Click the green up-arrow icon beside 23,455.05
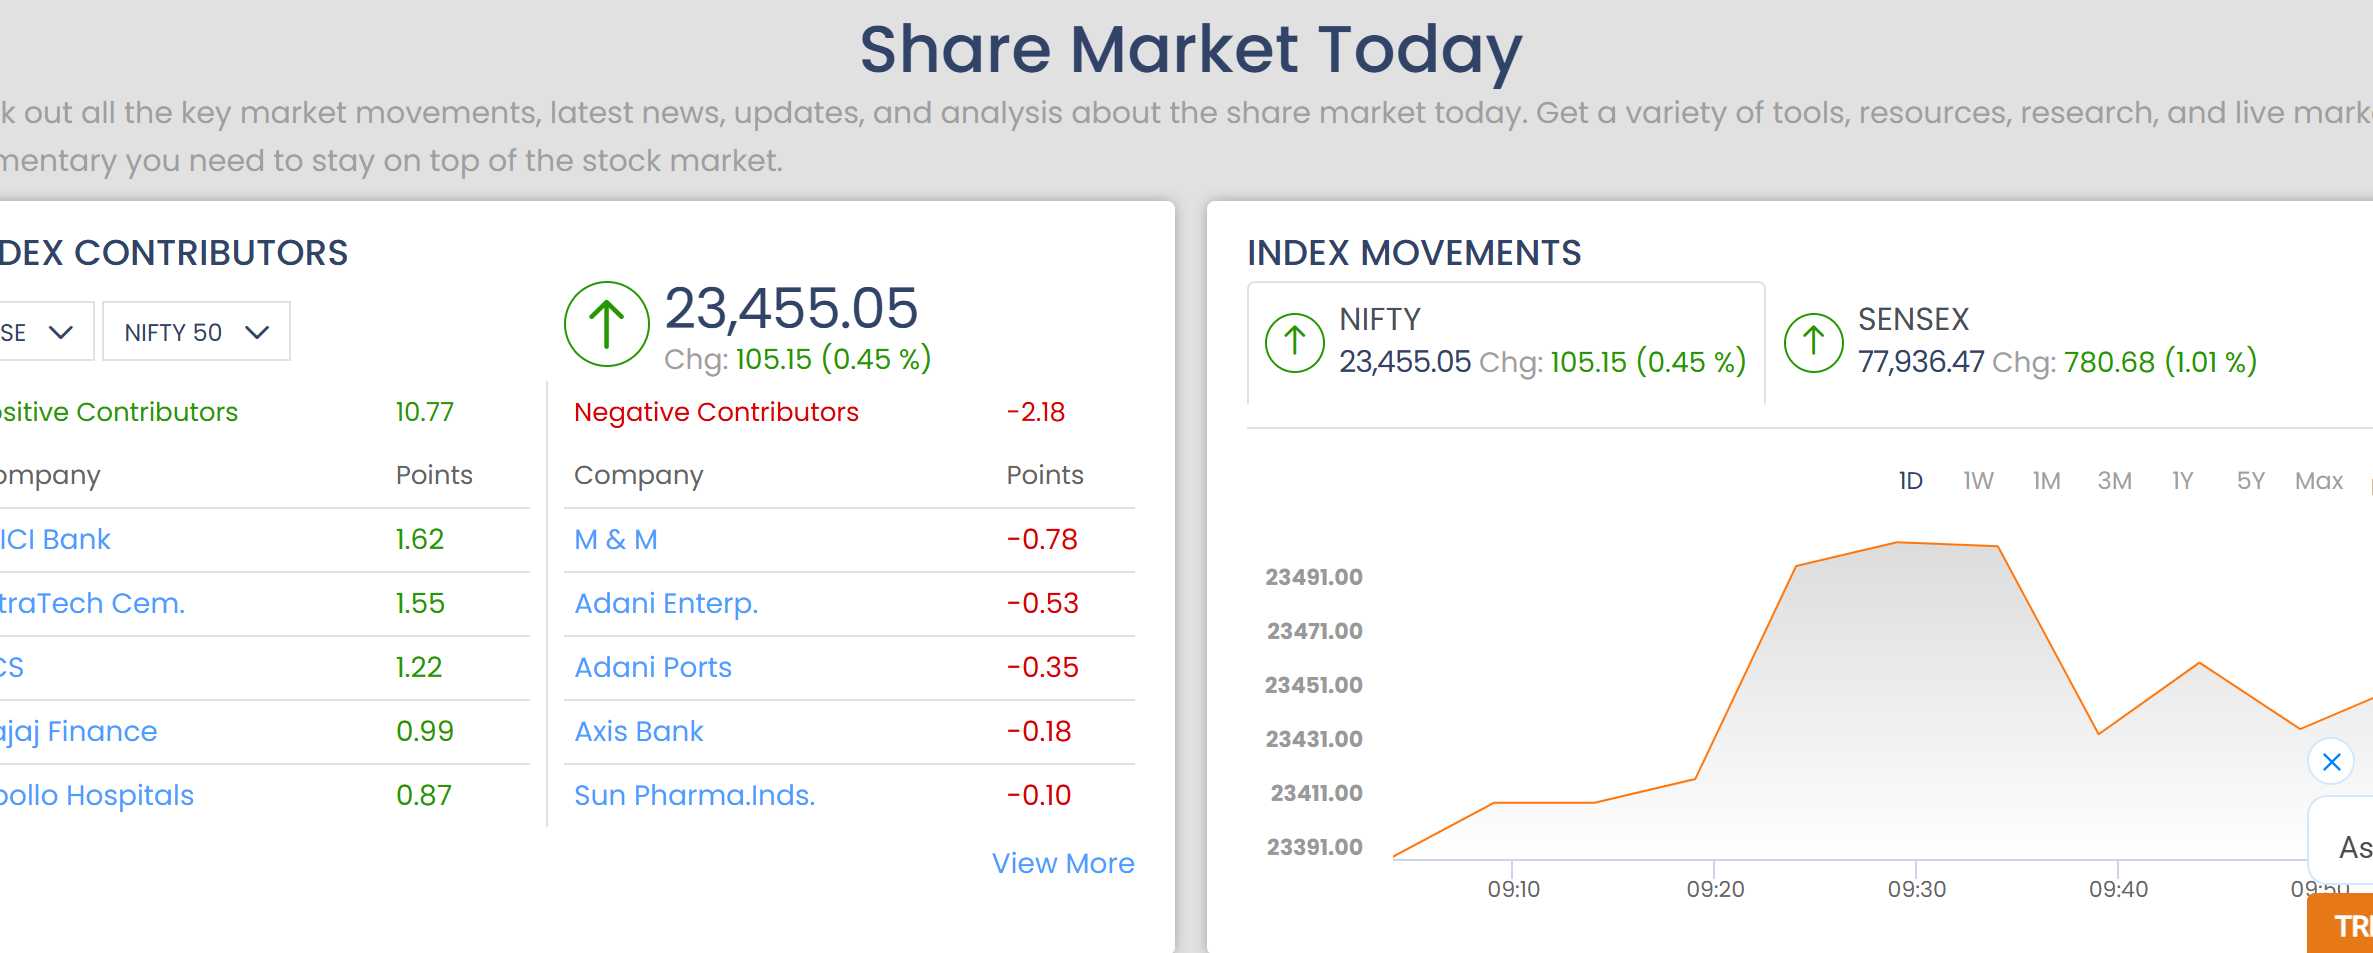Viewport: 2373px width, 953px height. point(607,325)
